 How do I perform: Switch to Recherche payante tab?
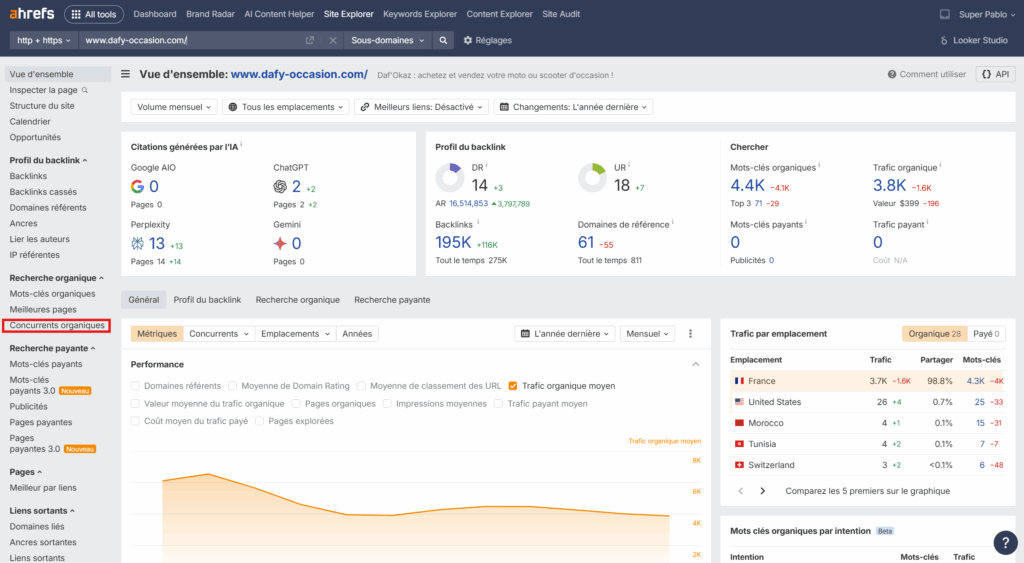pos(392,300)
